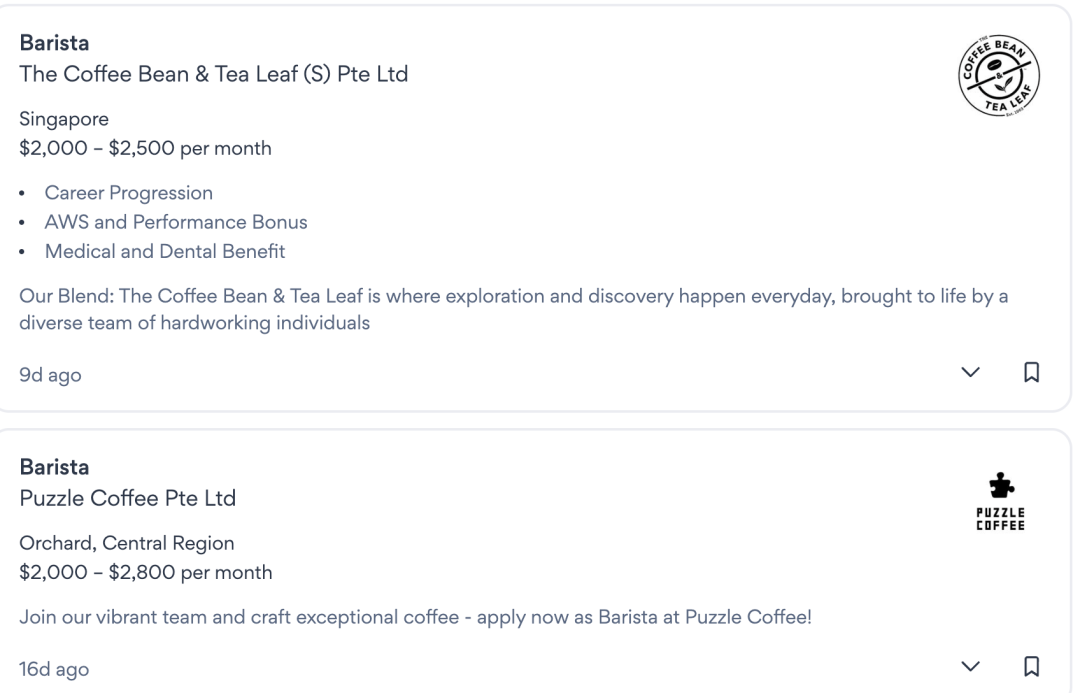
Task: Click The Coffee Bean & Tea Leaf (S) Pte Ltd
Action: point(213,74)
